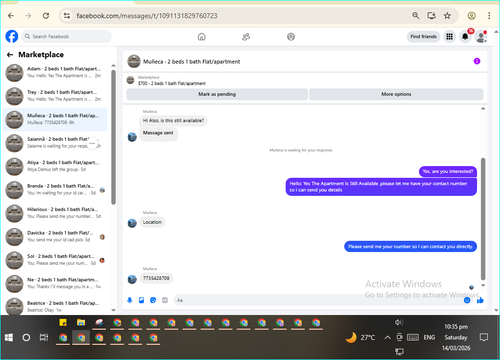Open conversation info purple icon
Image resolution: width=500 pixels, height=360 pixels.
click(477, 61)
